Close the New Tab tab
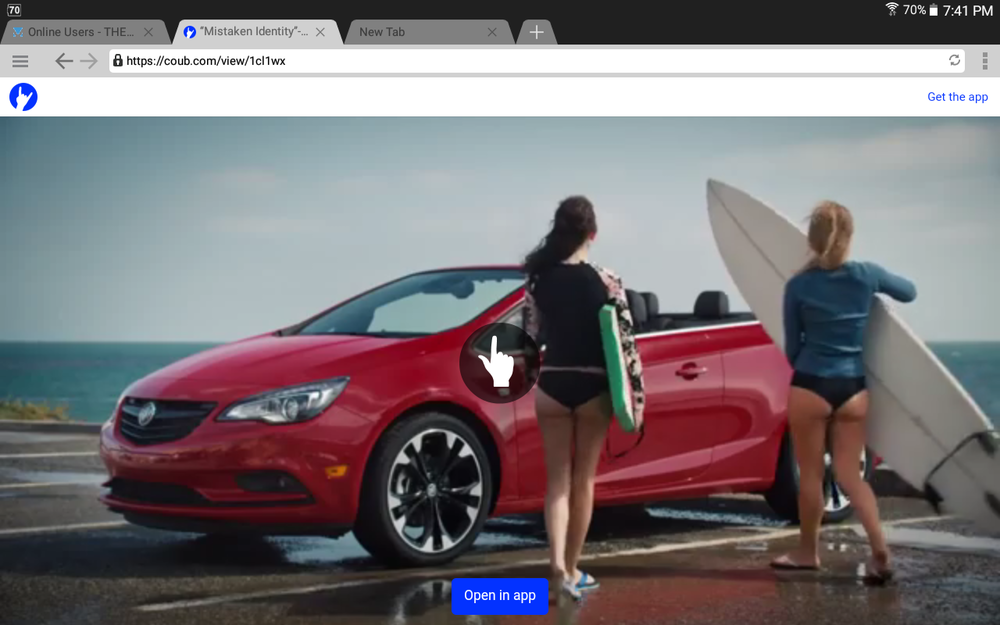This screenshot has width=1000, height=625. point(492,32)
